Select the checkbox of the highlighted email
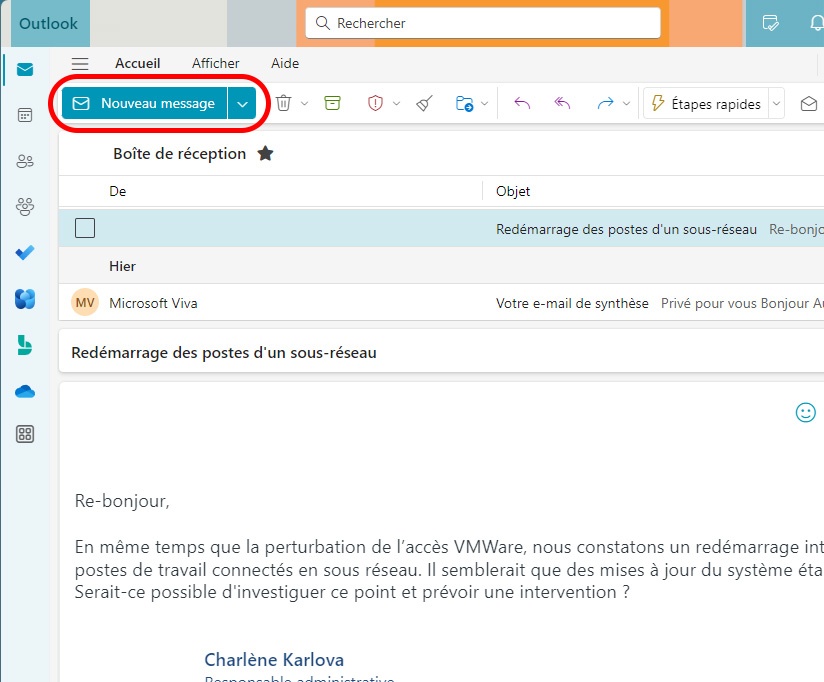The image size is (824, 682). tap(85, 228)
